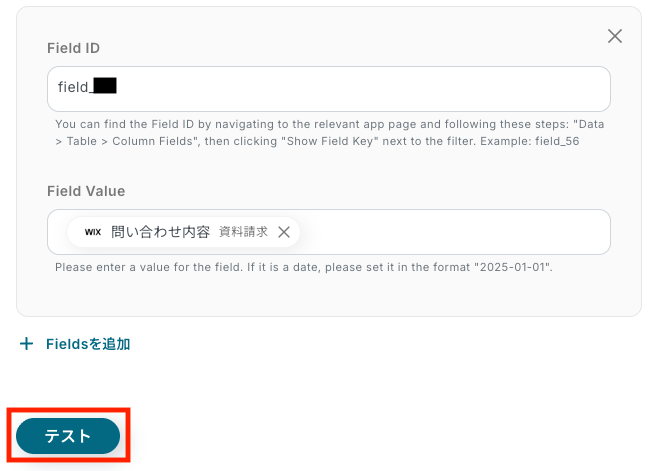Delete the 問い合わせ内容 chip using its X

tap(284, 232)
